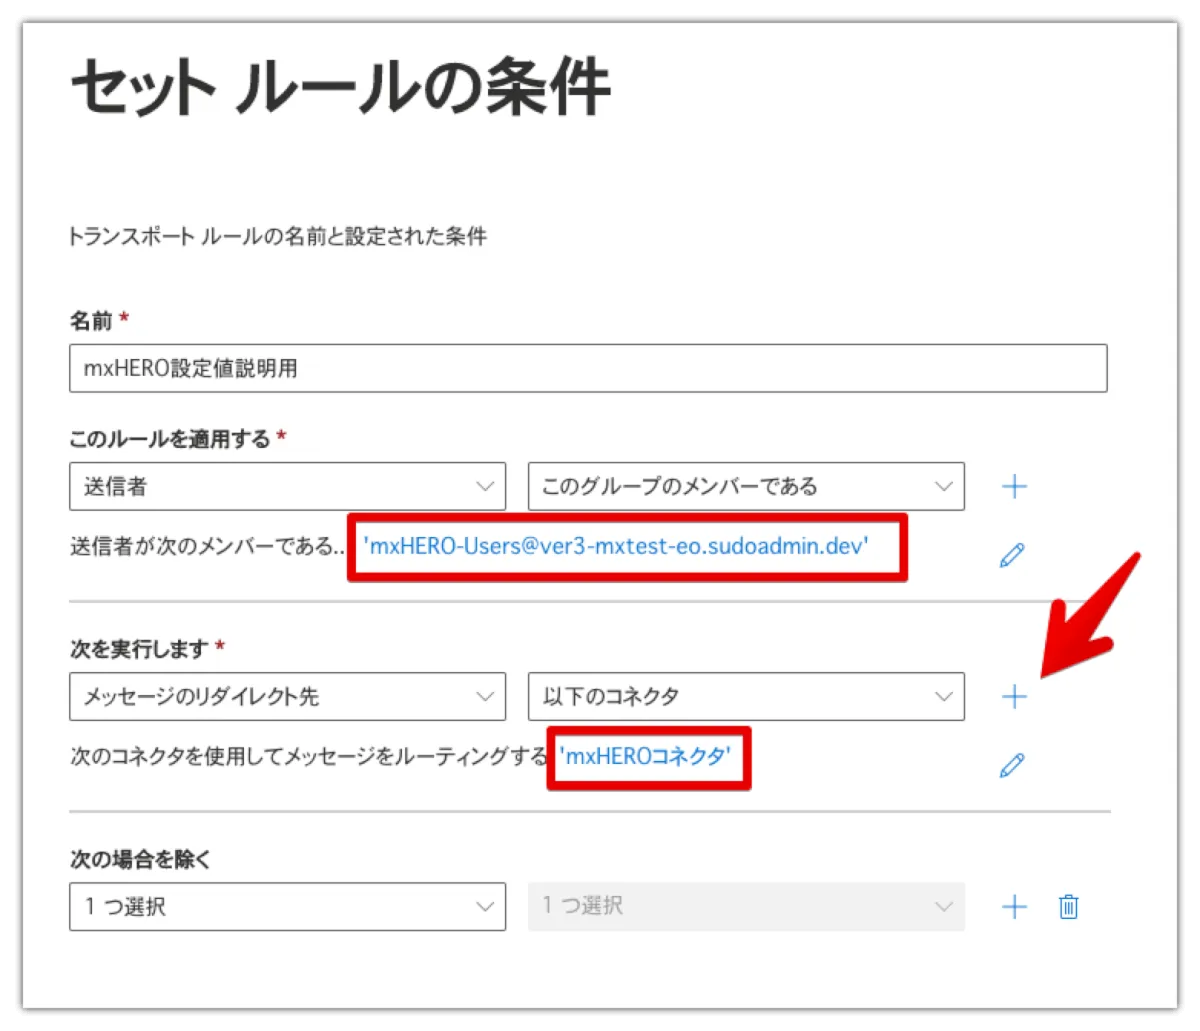1200x1031 pixels.
Task: Add an exception with the plus icon in 次の場合を除く
Action: click(x=1014, y=907)
